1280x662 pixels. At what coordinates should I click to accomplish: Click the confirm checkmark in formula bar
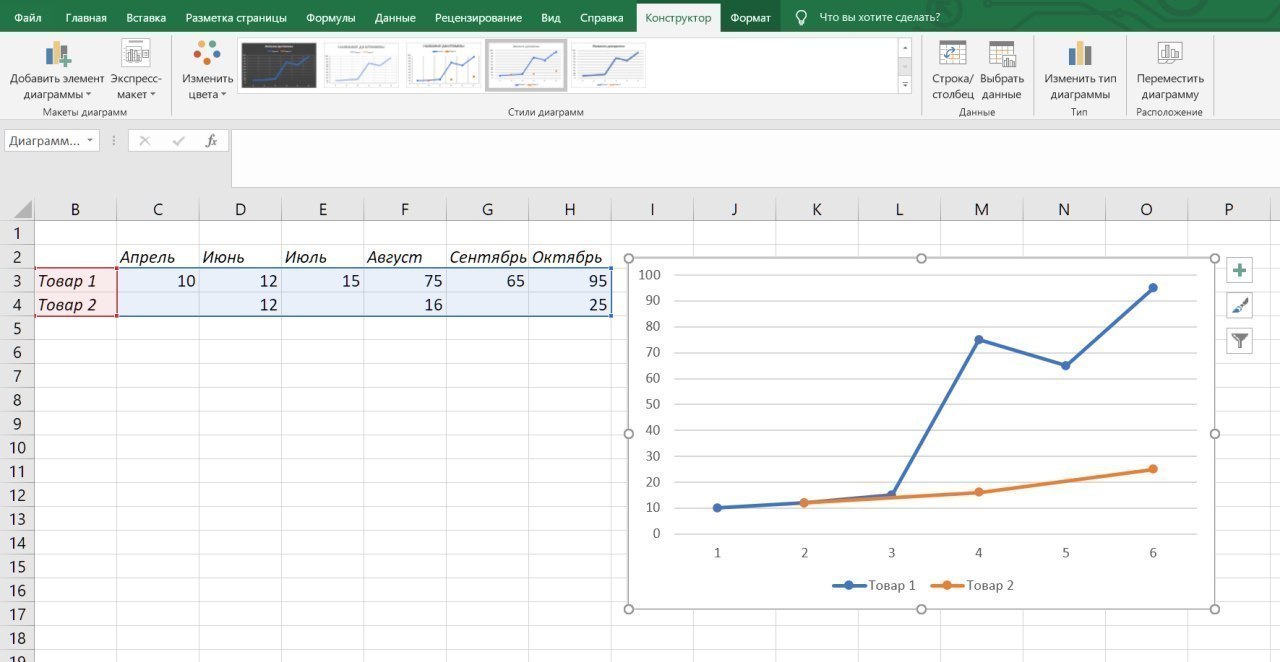click(179, 141)
